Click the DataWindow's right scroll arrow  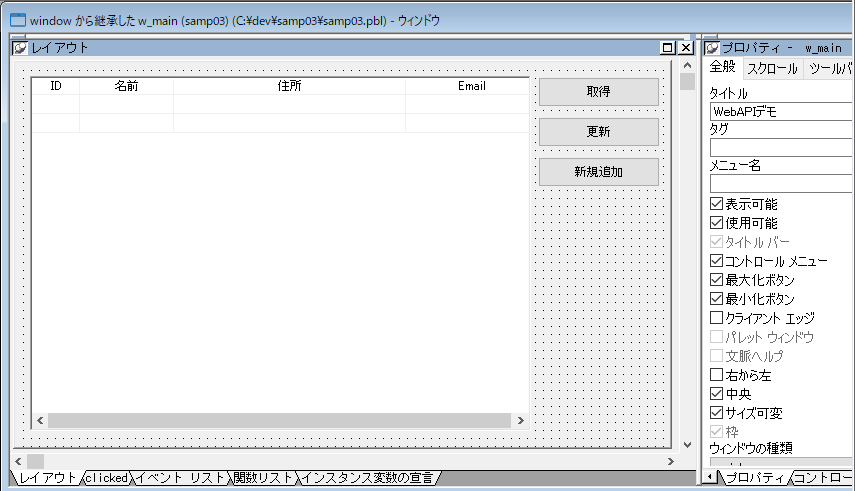[521, 421]
